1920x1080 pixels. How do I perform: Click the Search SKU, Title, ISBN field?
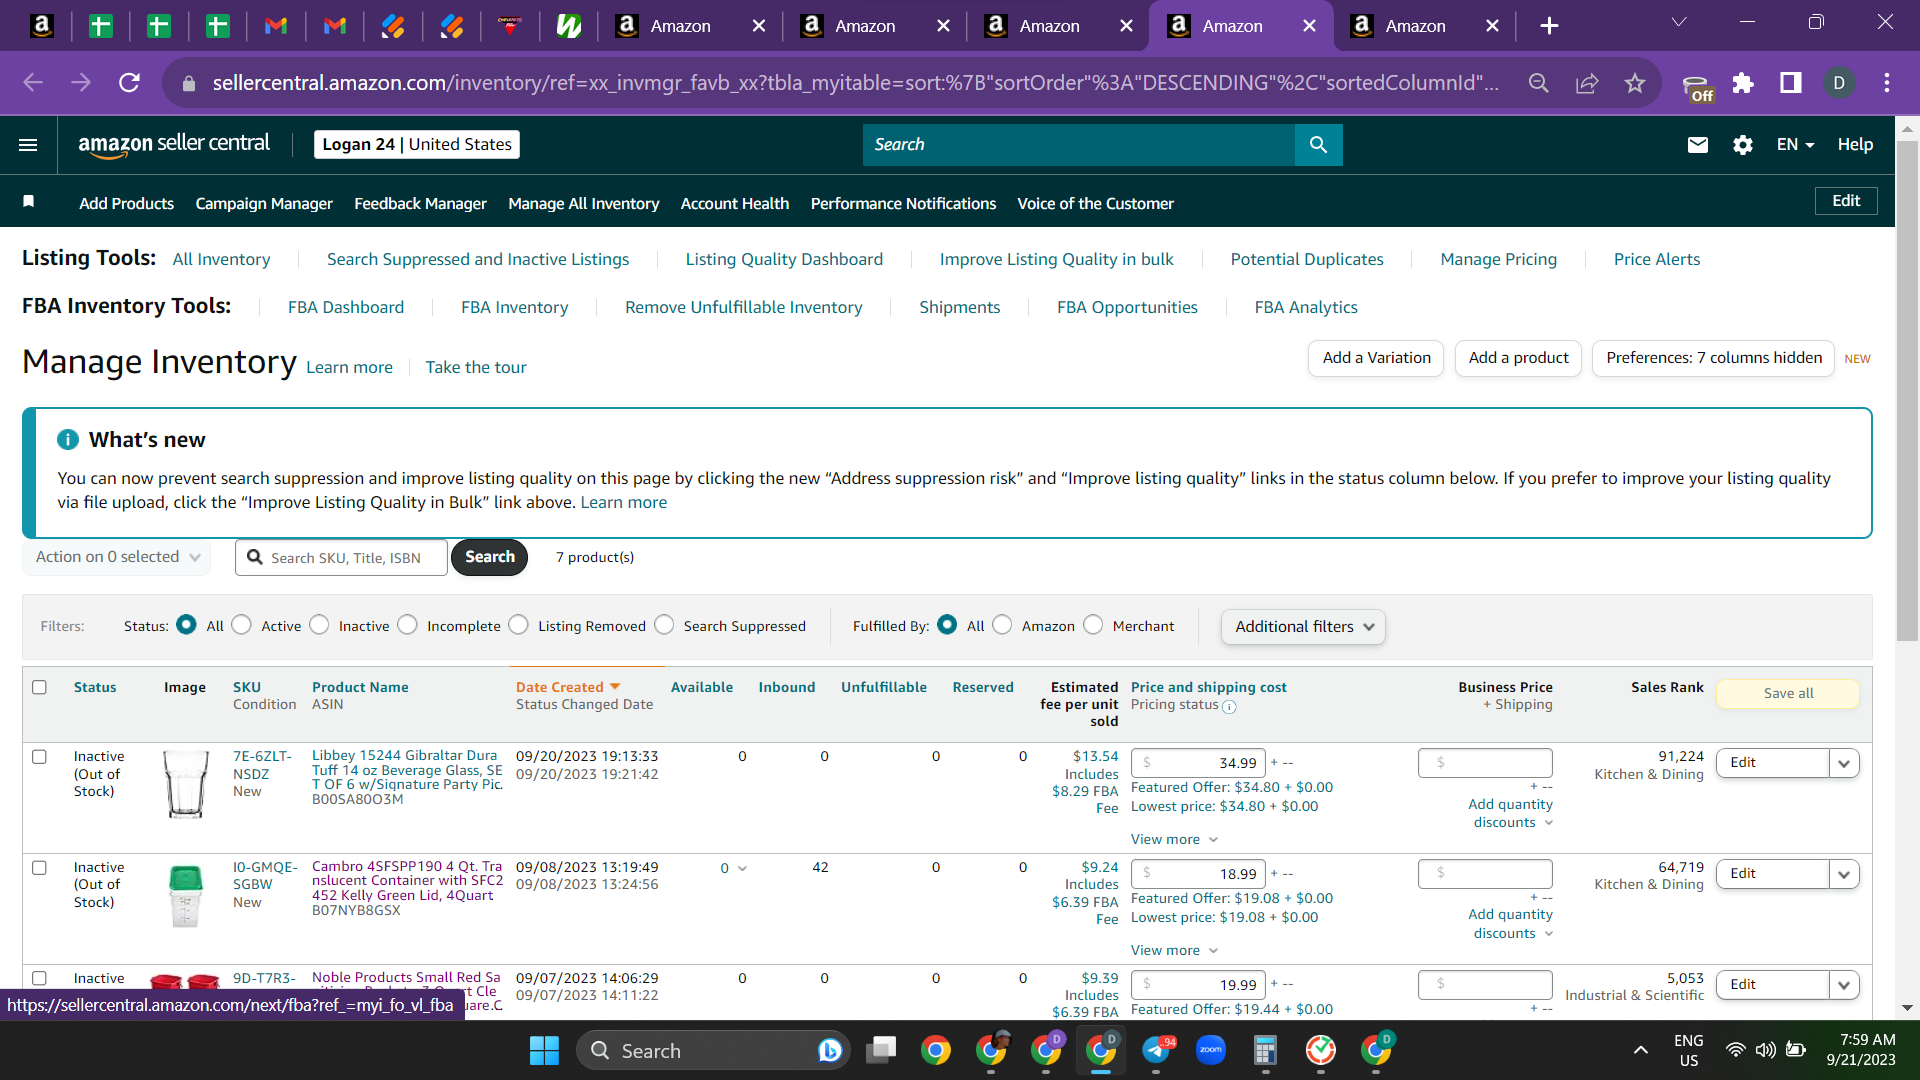342,557
